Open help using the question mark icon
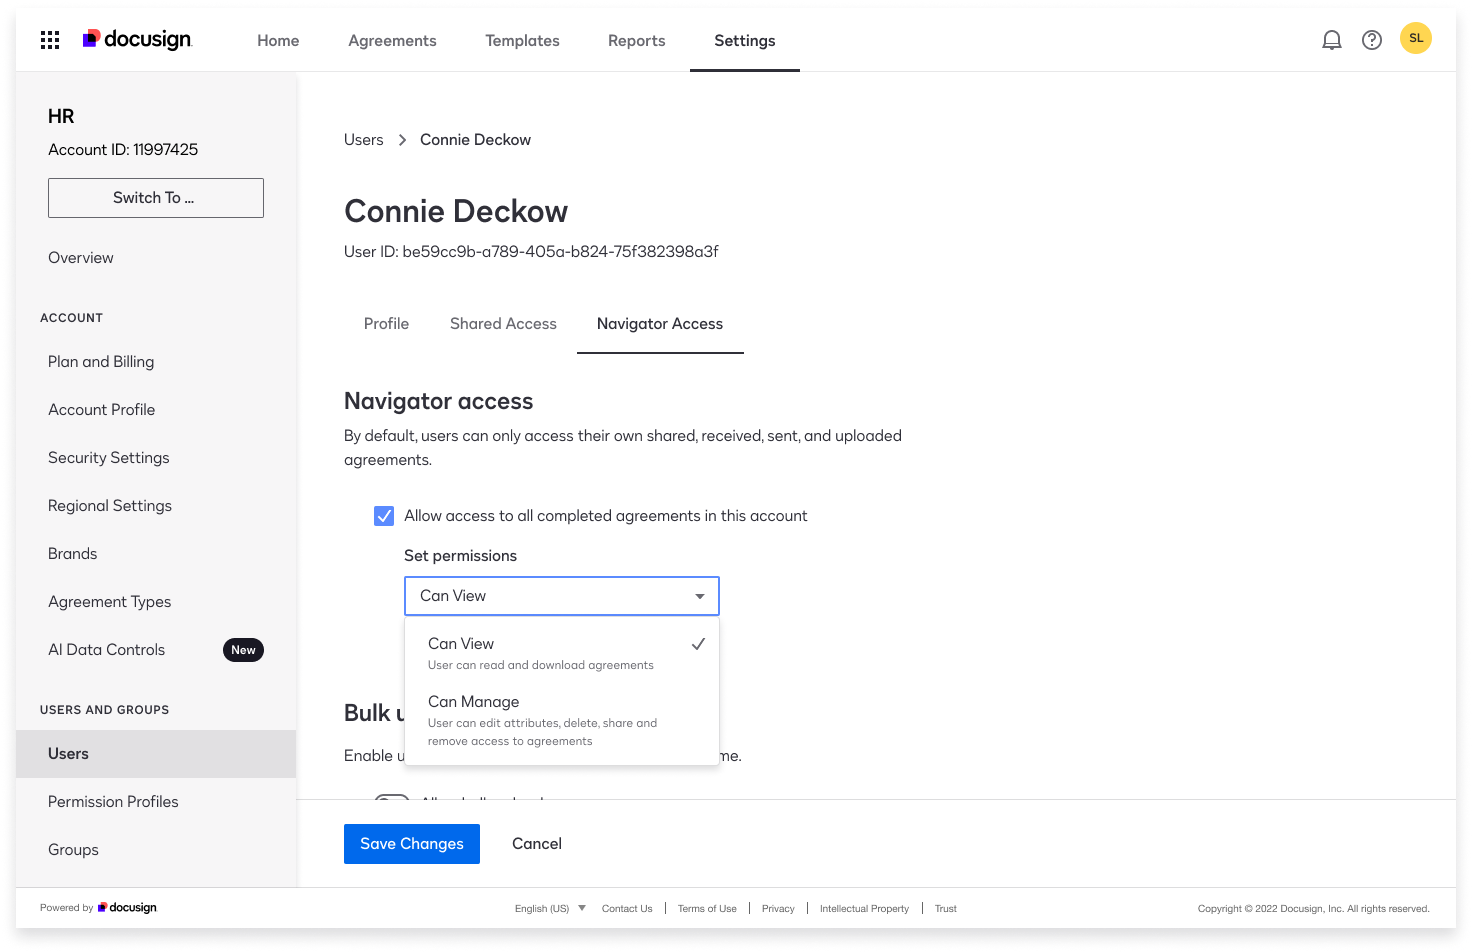The image size is (1472, 952). [1371, 39]
